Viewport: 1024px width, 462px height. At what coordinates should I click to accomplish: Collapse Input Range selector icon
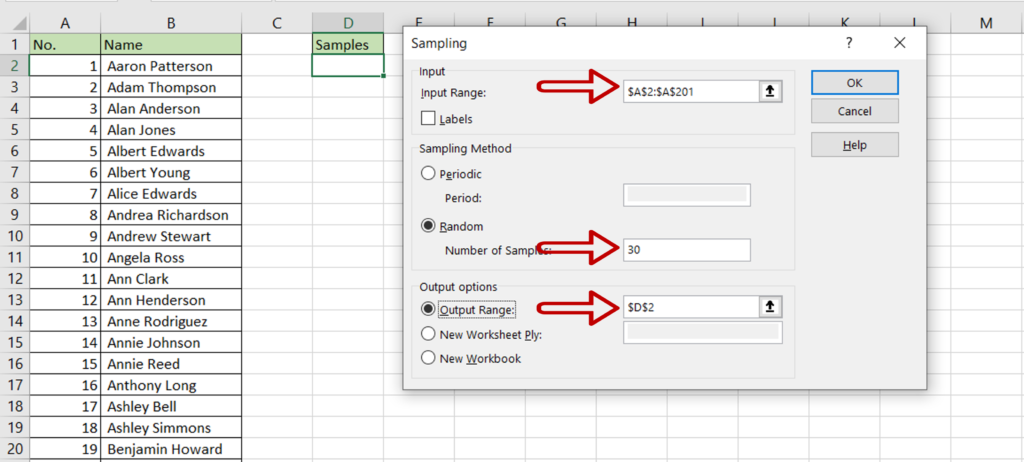pos(771,92)
